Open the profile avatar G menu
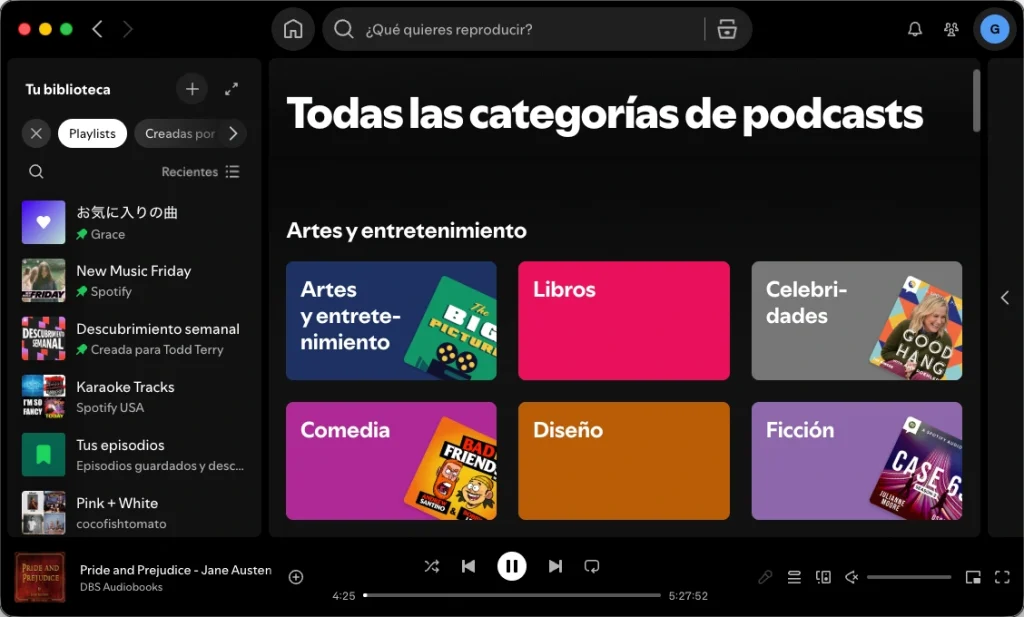The height and width of the screenshot is (617, 1024). click(x=995, y=29)
